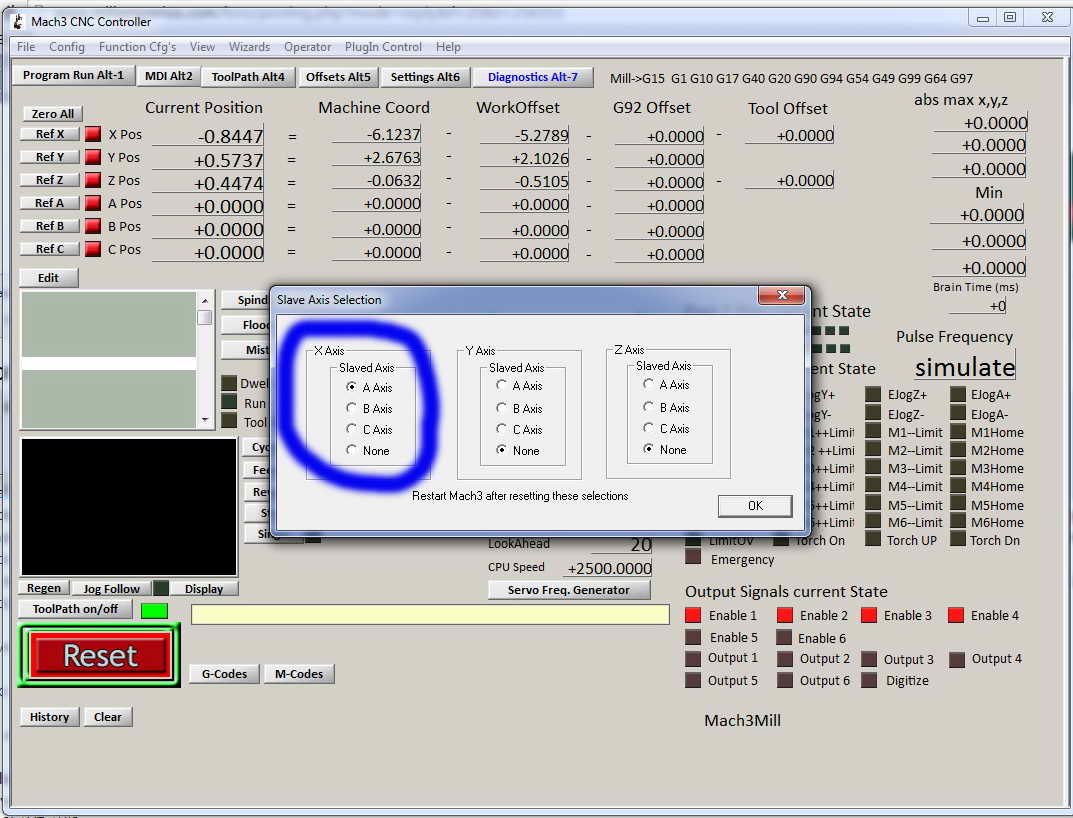Open the Wizards menu

tap(249, 47)
